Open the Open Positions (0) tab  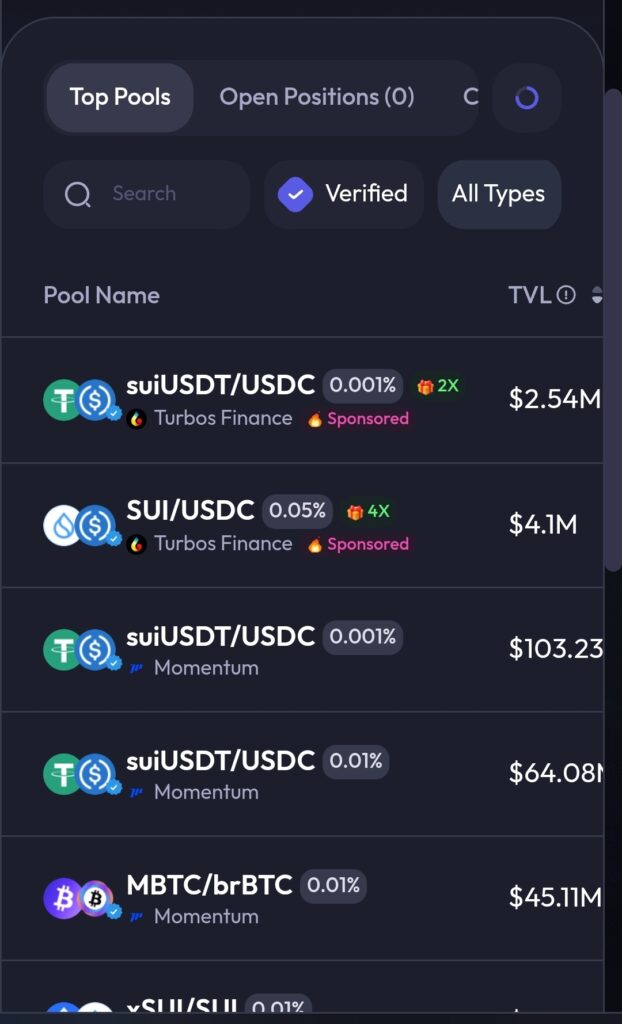316,98
